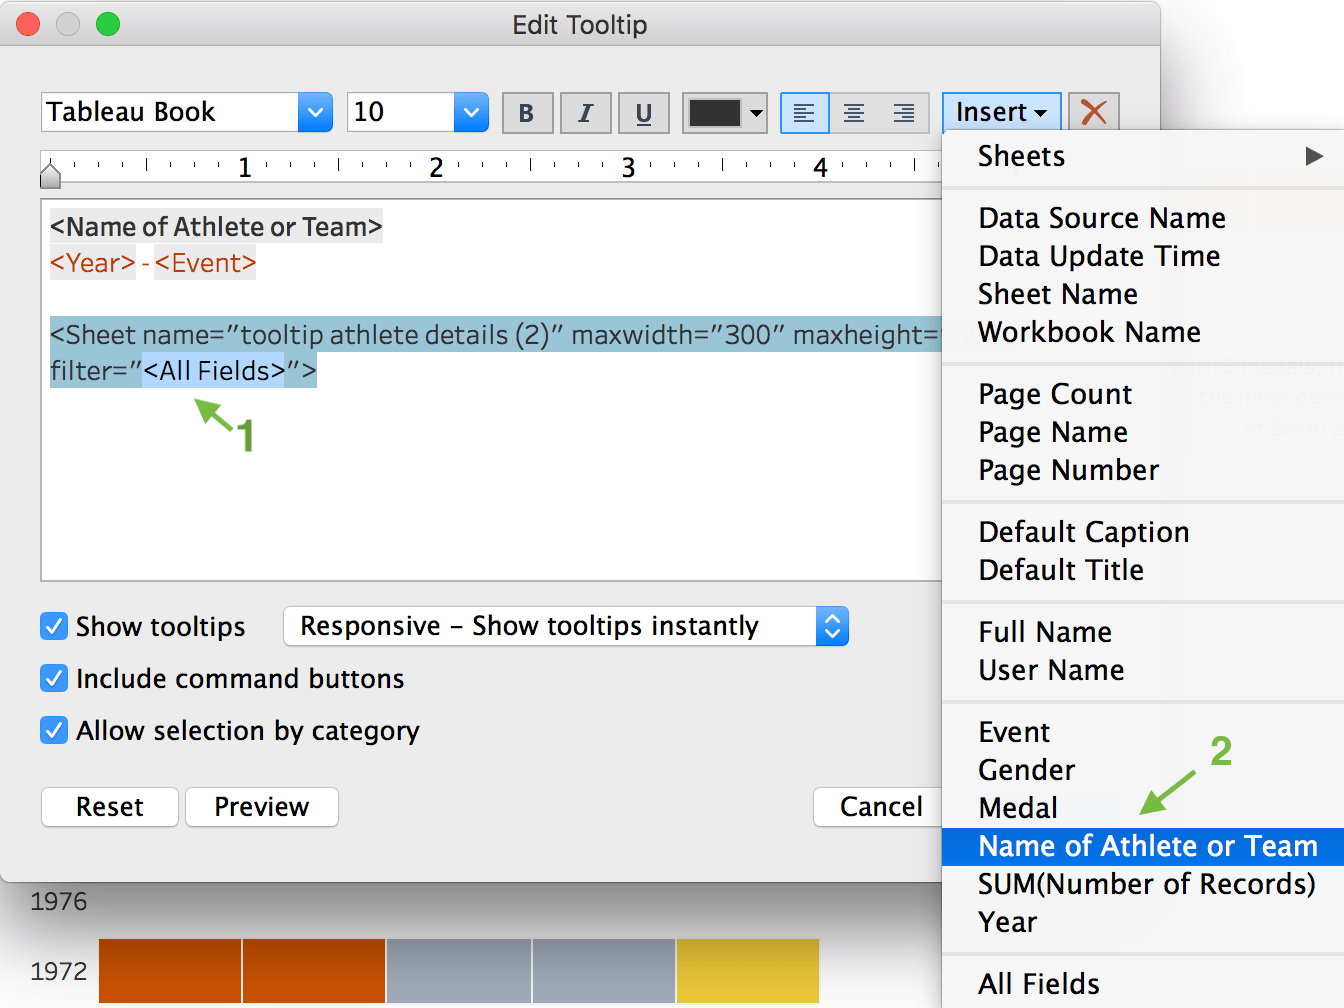Image resolution: width=1344 pixels, height=1008 pixels.
Task: Open the font size dropdown
Action: click(x=470, y=112)
